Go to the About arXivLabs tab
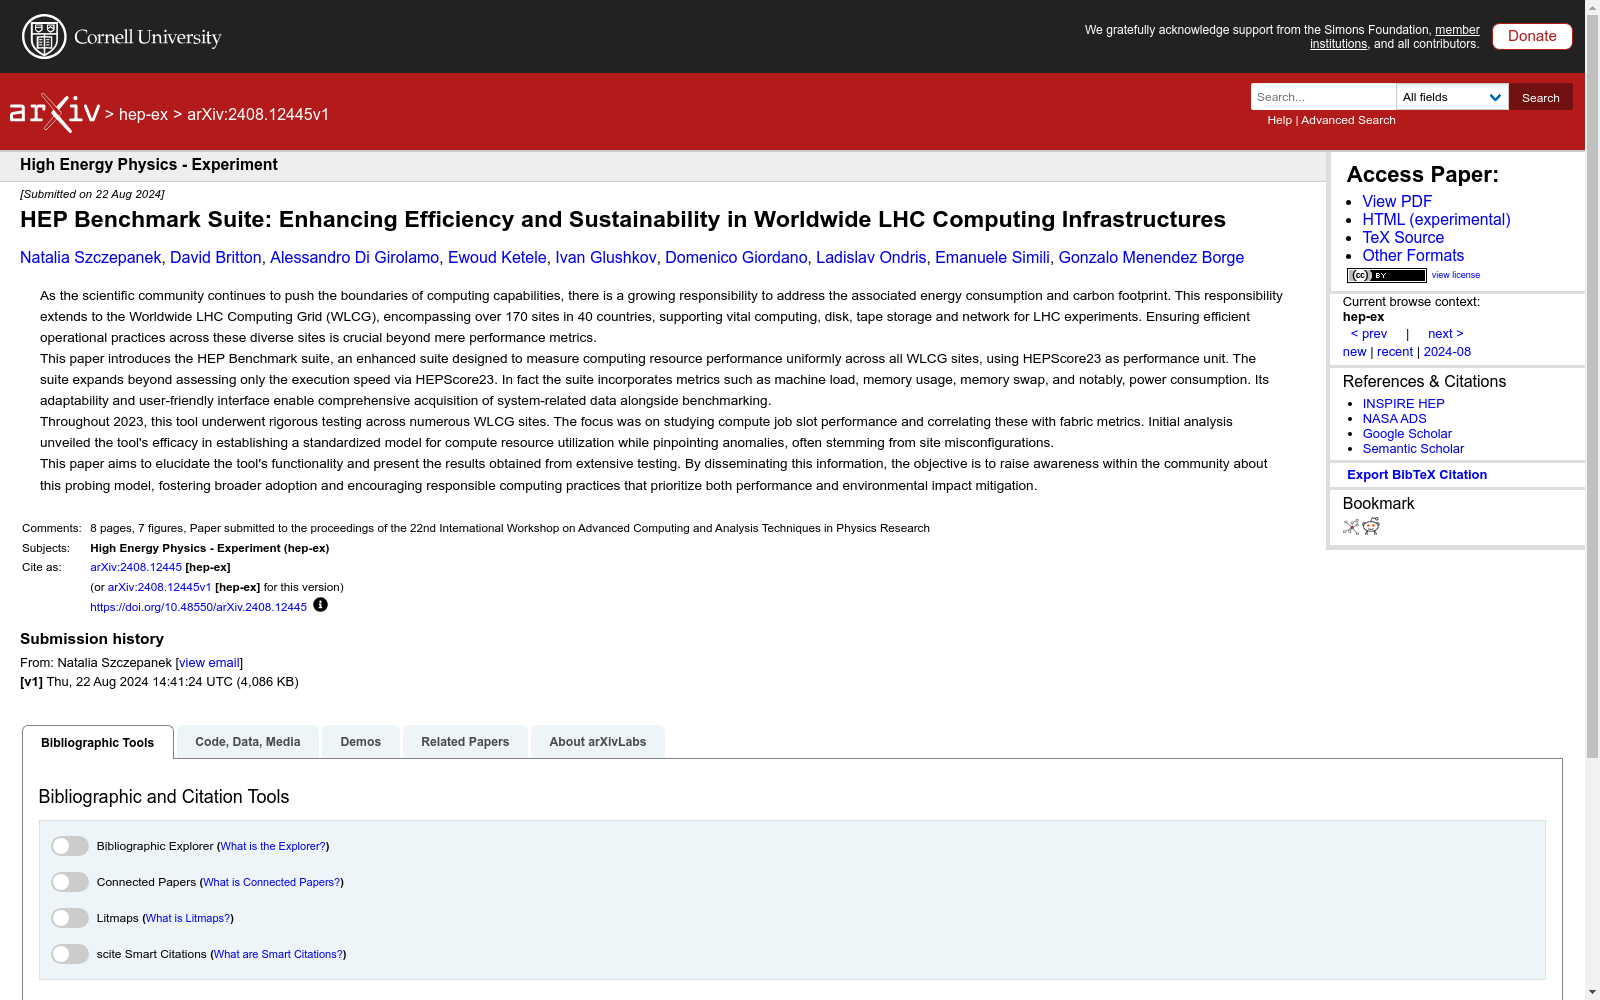Image resolution: width=1600 pixels, height=1000 pixels. [598, 742]
